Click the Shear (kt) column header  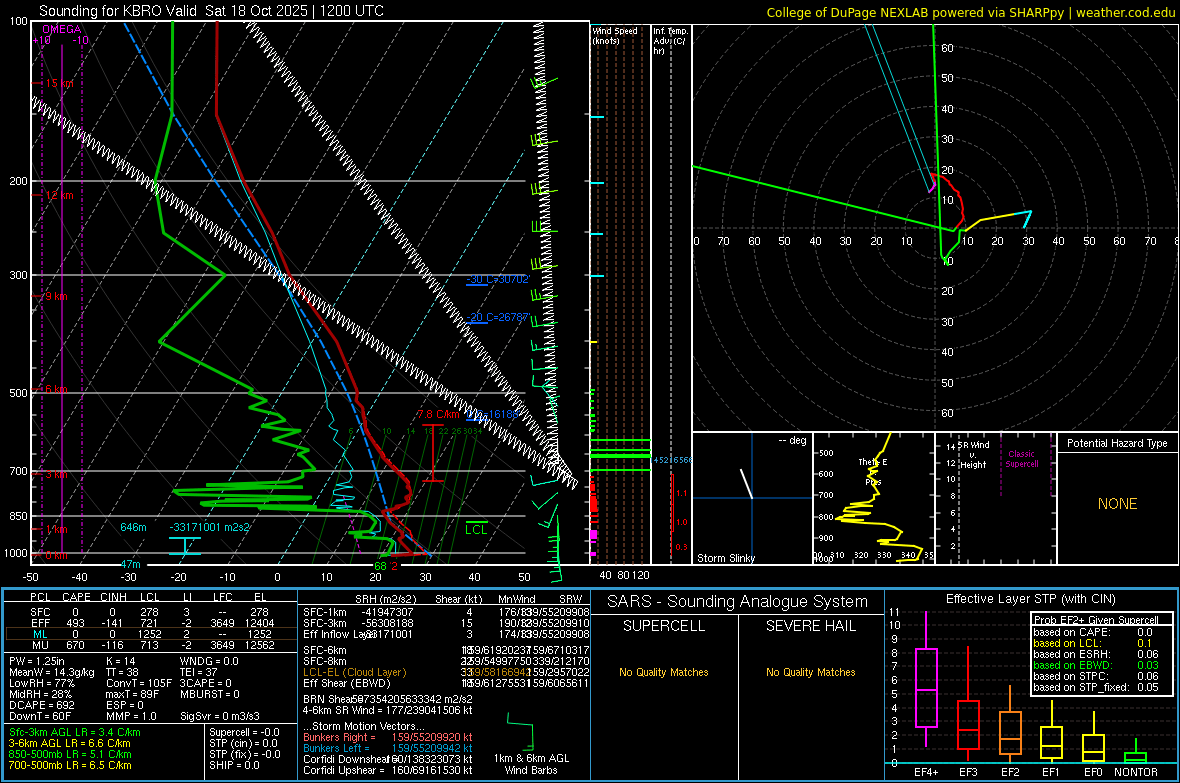(458, 599)
